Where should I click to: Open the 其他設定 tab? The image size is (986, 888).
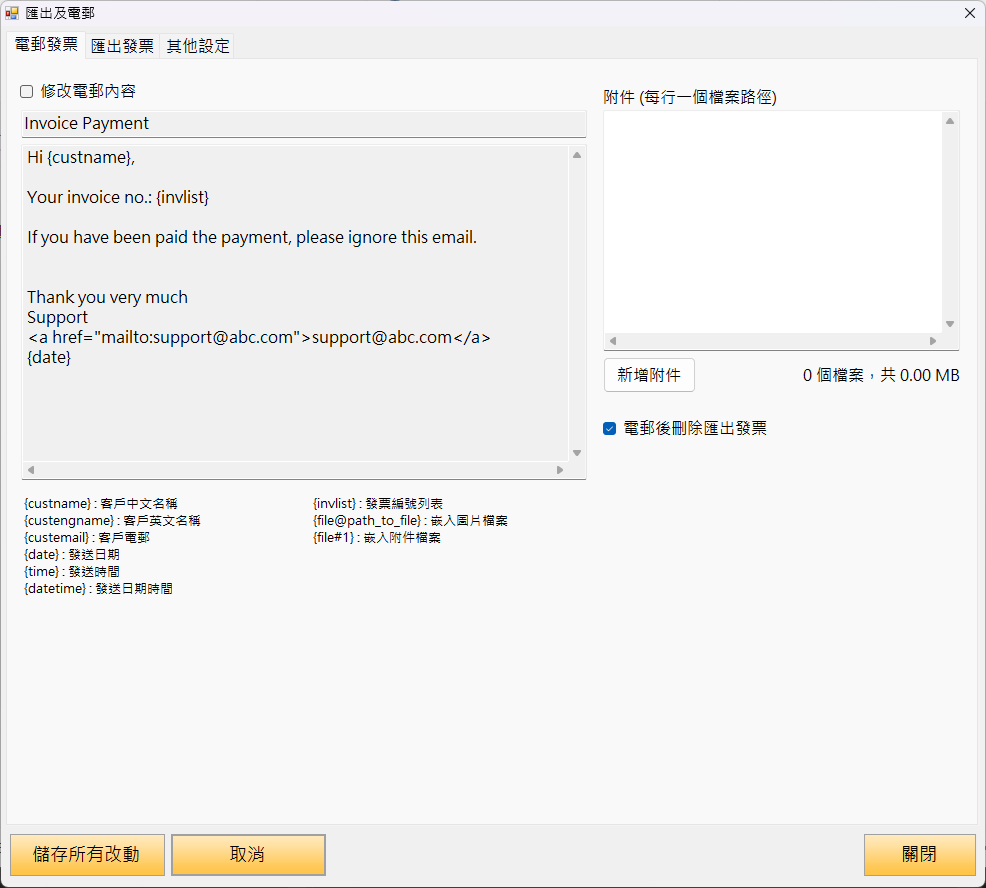pyautogui.click(x=198, y=46)
